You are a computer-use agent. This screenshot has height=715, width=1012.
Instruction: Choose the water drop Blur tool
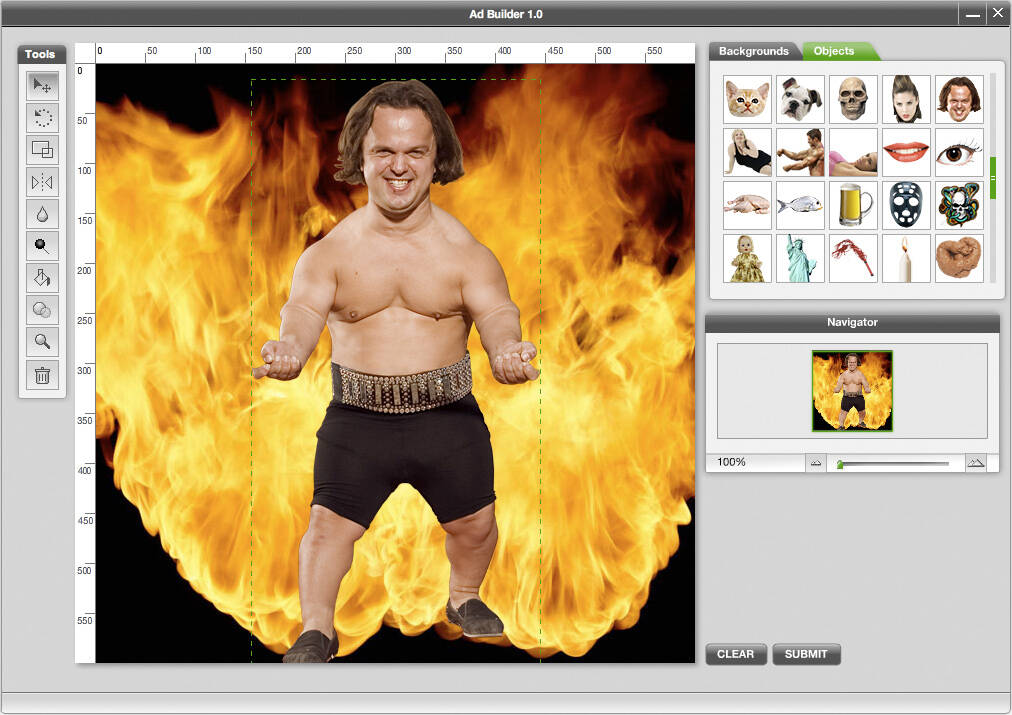(x=42, y=214)
